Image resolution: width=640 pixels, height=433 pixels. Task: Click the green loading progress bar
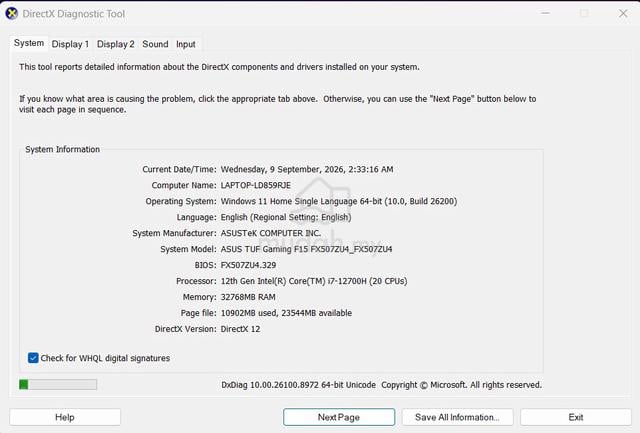[x=58, y=384]
